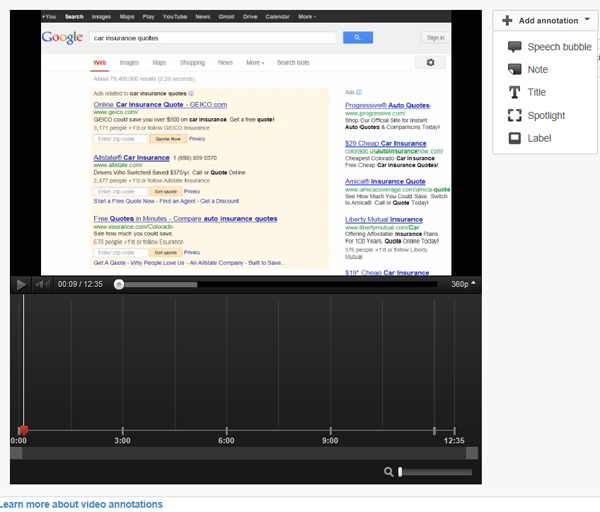The width and height of the screenshot is (600, 512).
Task: Open the Search tools option
Action: pos(293,62)
